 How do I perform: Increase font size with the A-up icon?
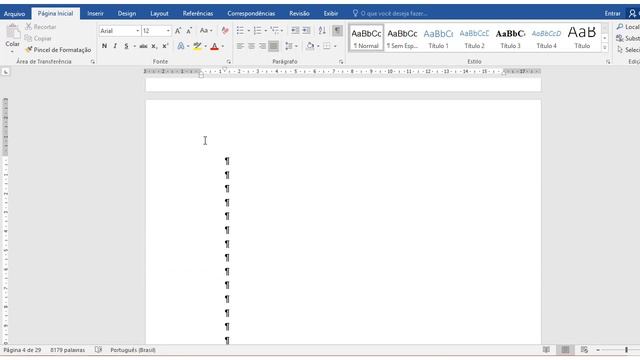coord(178,31)
